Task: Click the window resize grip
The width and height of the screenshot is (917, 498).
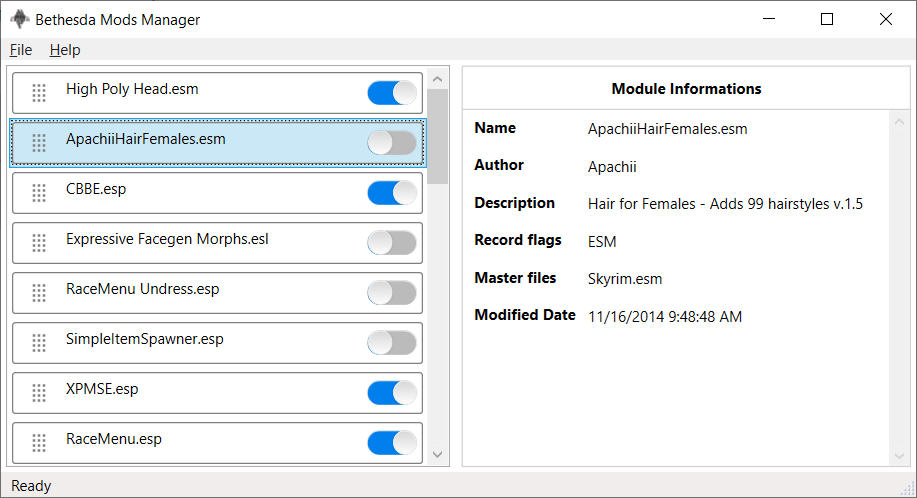Action: click(x=908, y=489)
